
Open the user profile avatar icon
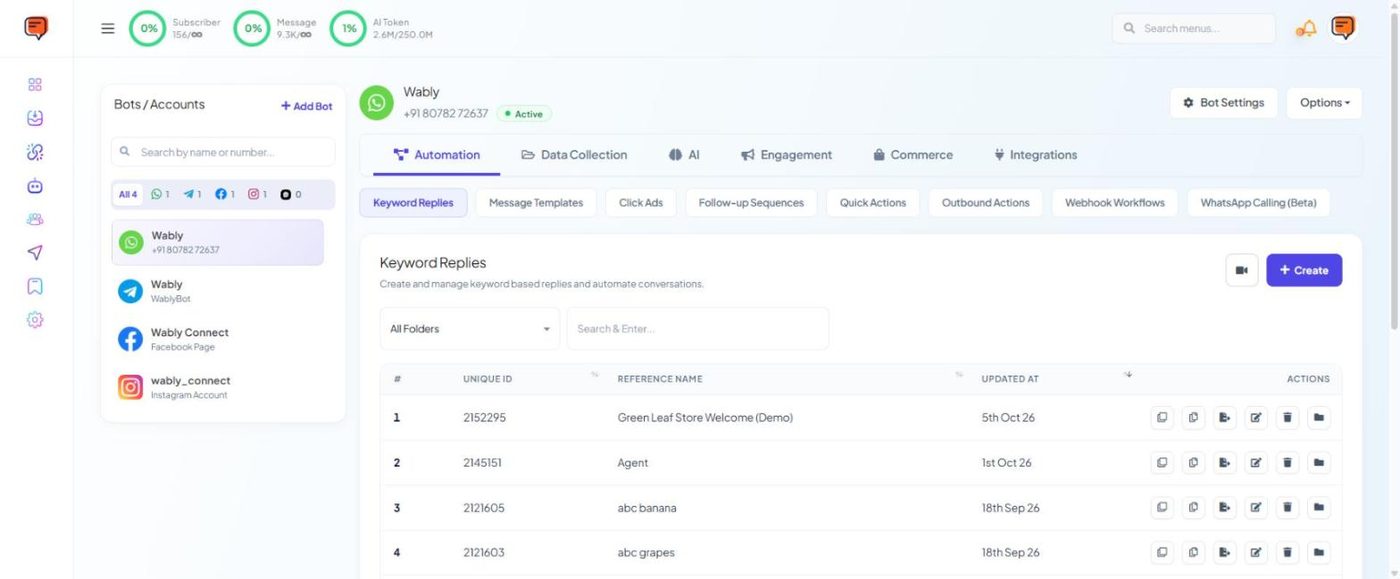coord(1343,28)
